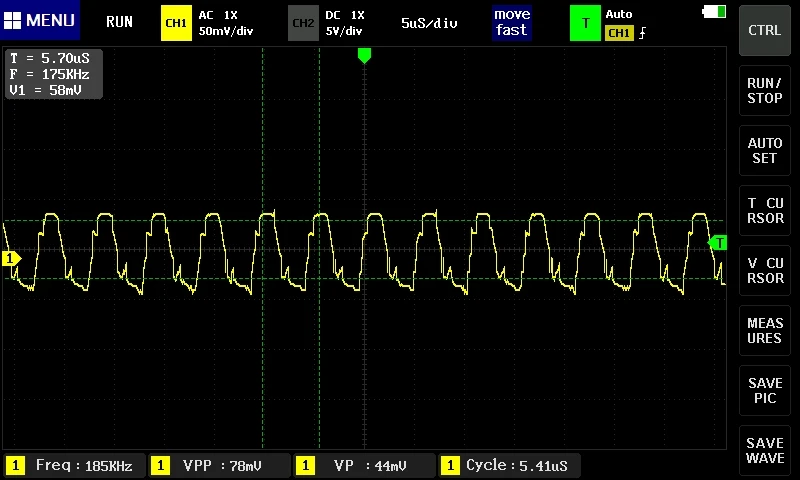Screen dimensions: 800x480
Task: Select the yellow CH1 channel badge
Action: [176, 23]
